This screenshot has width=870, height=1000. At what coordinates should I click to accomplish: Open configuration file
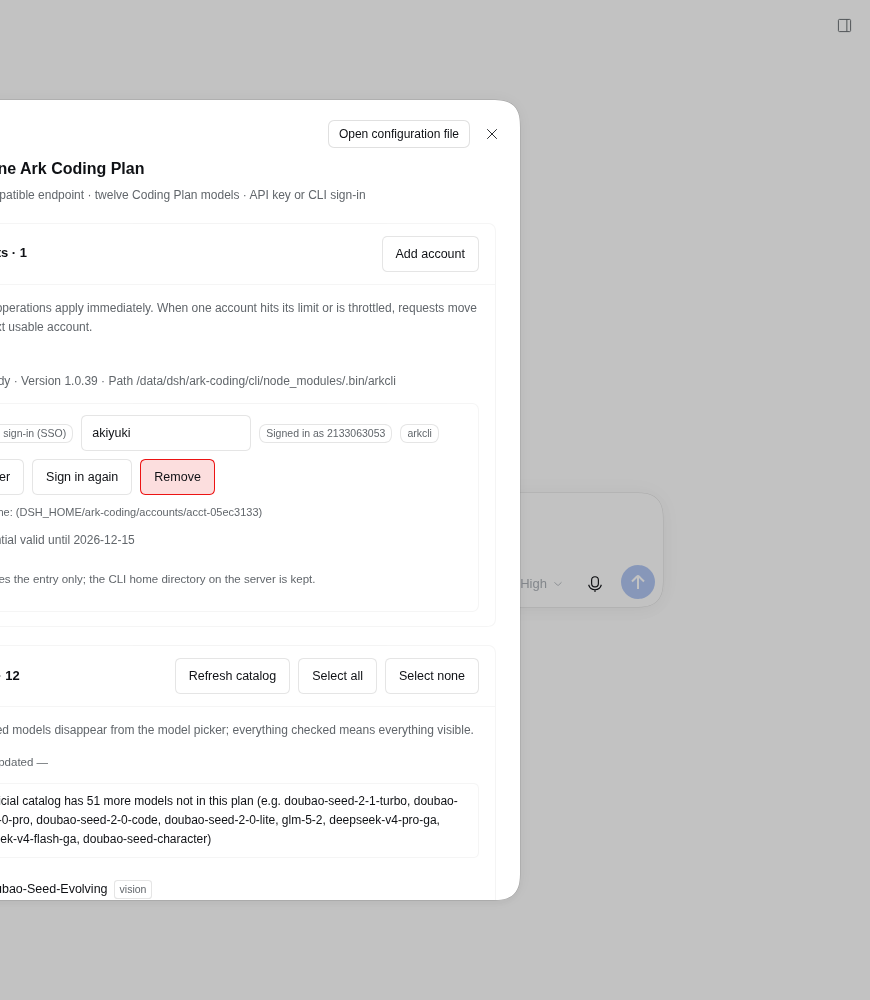coord(399,134)
